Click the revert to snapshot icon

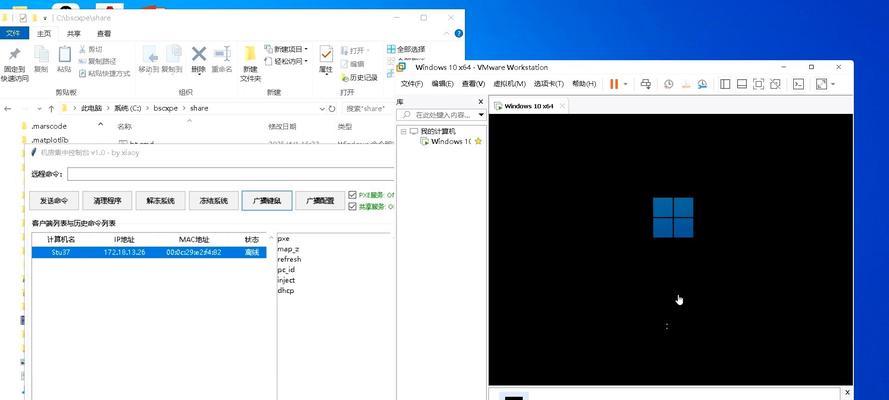(x=685, y=84)
